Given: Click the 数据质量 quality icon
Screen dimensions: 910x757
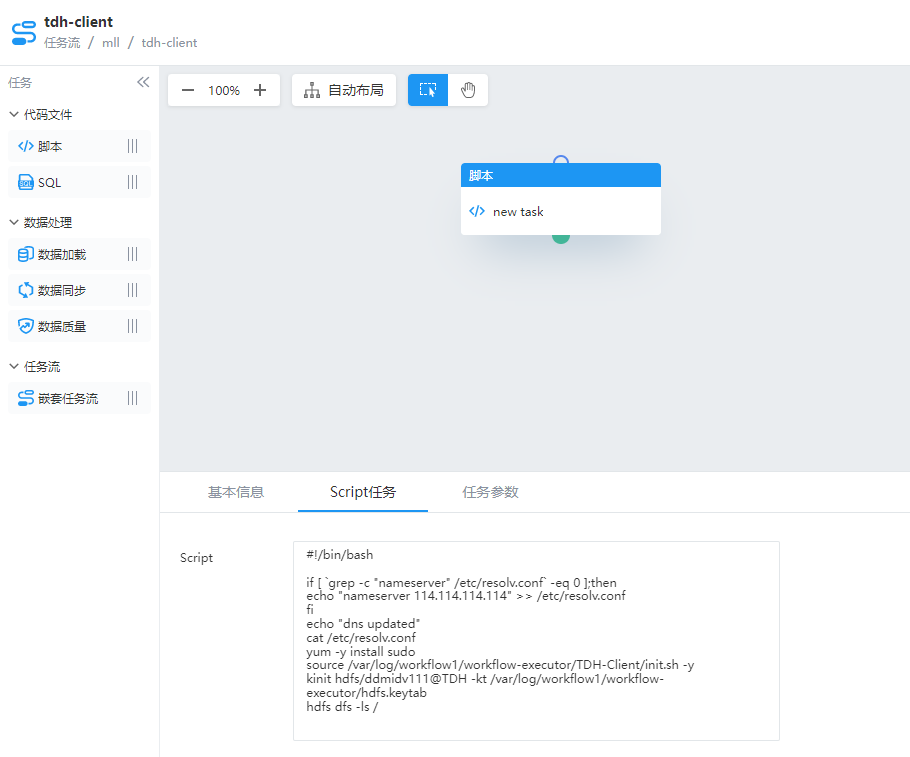Looking at the screenshot, I should pyautogui.click(x=26, y=326).
